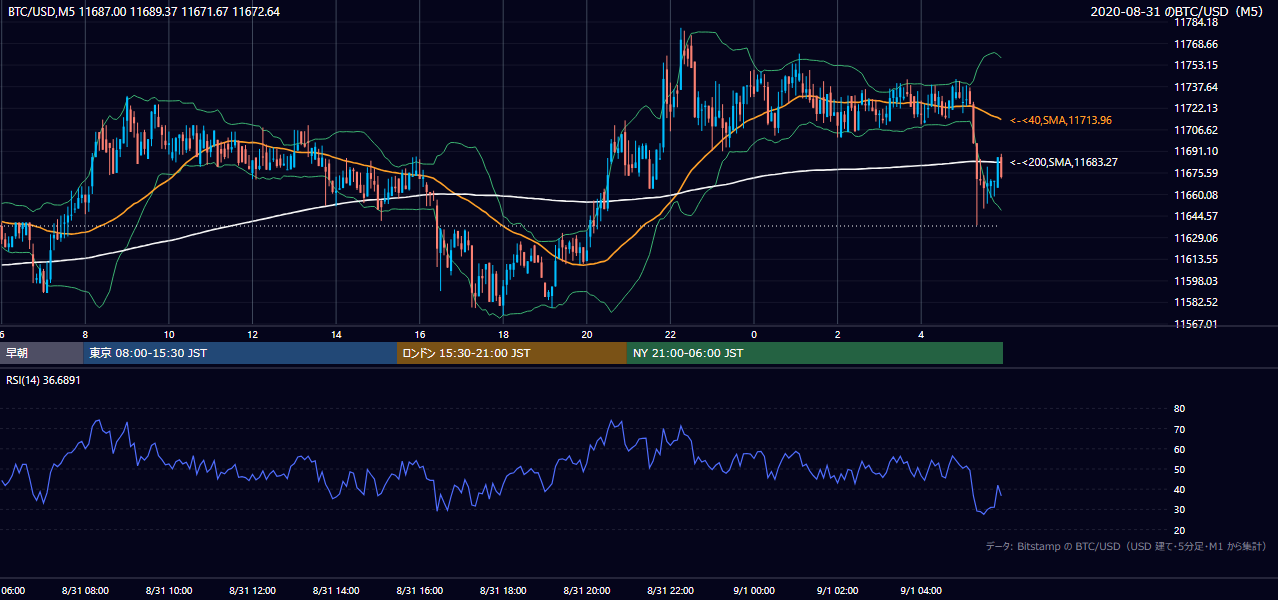Click hour tick 18 under price chart
The height and width of the screenshot is (600, 1278).
point(503,334)
